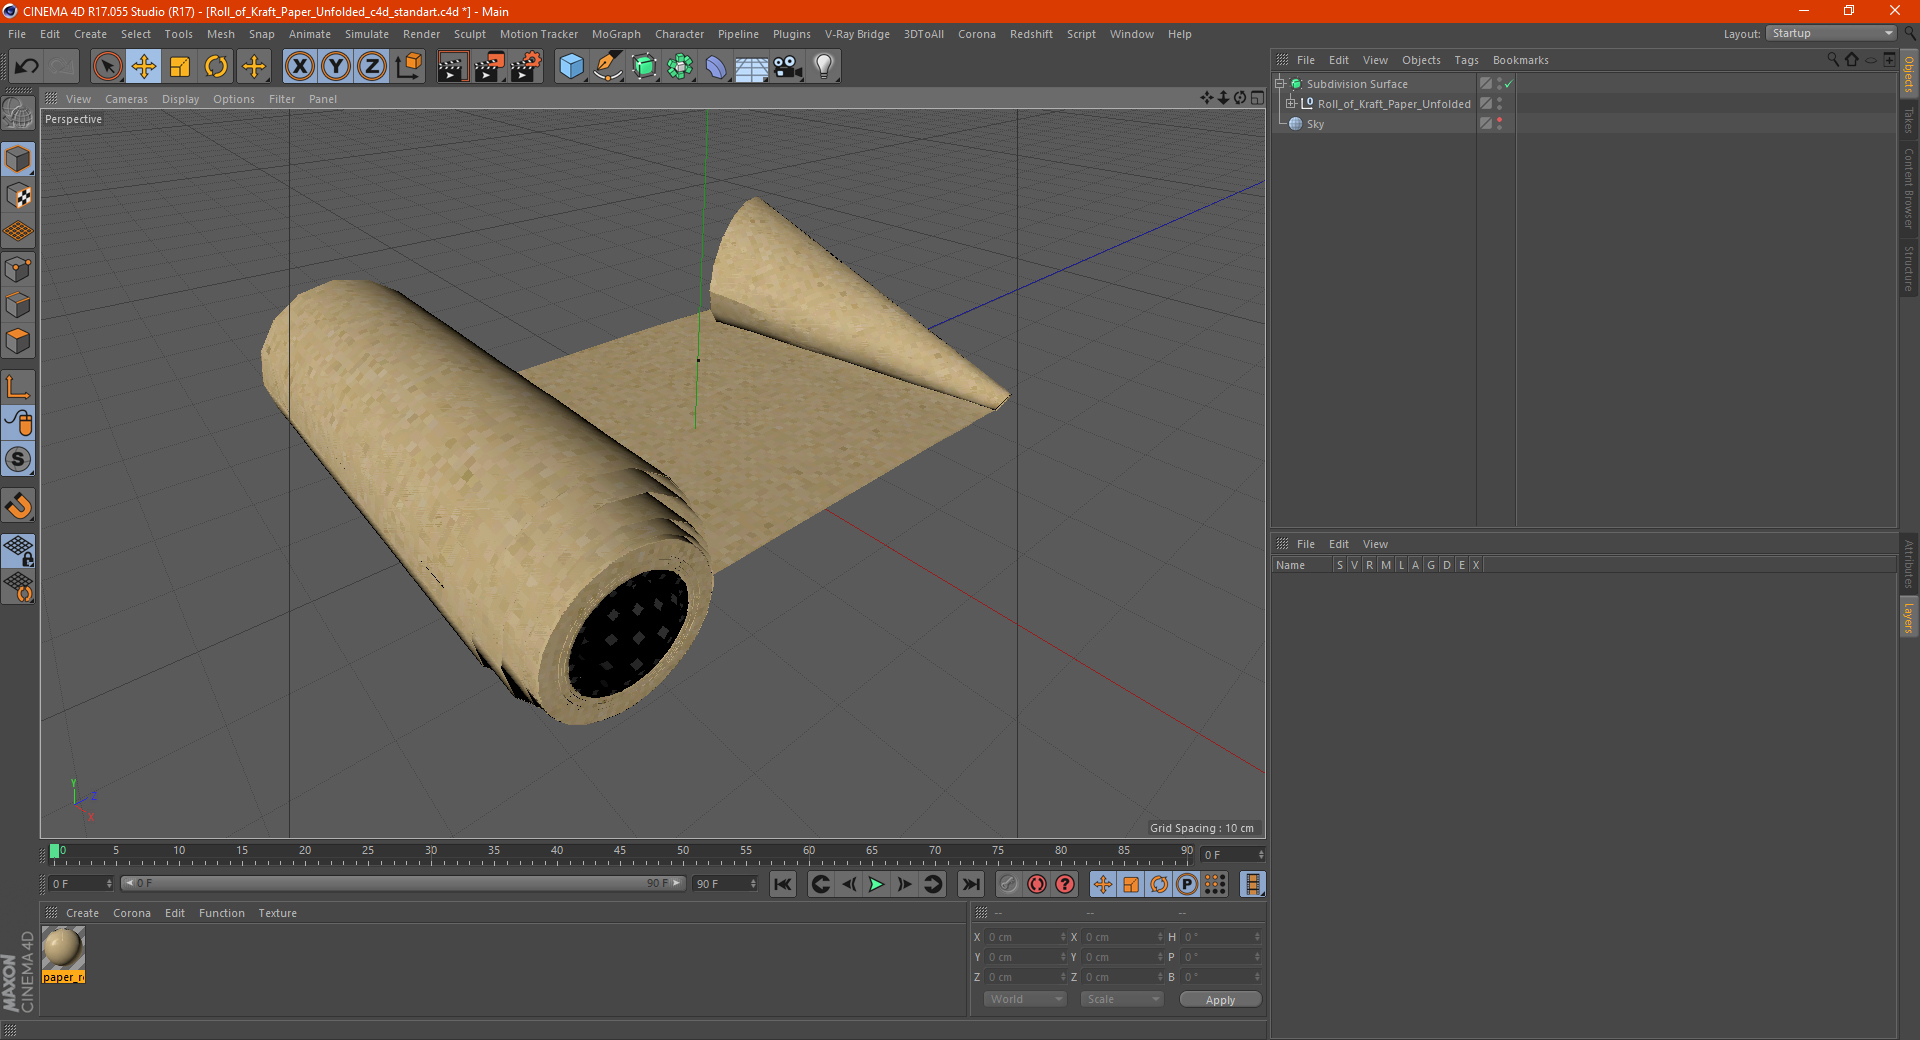Switch to Edges mode
1920x1040 pixels.
click(x=18, y=305)
